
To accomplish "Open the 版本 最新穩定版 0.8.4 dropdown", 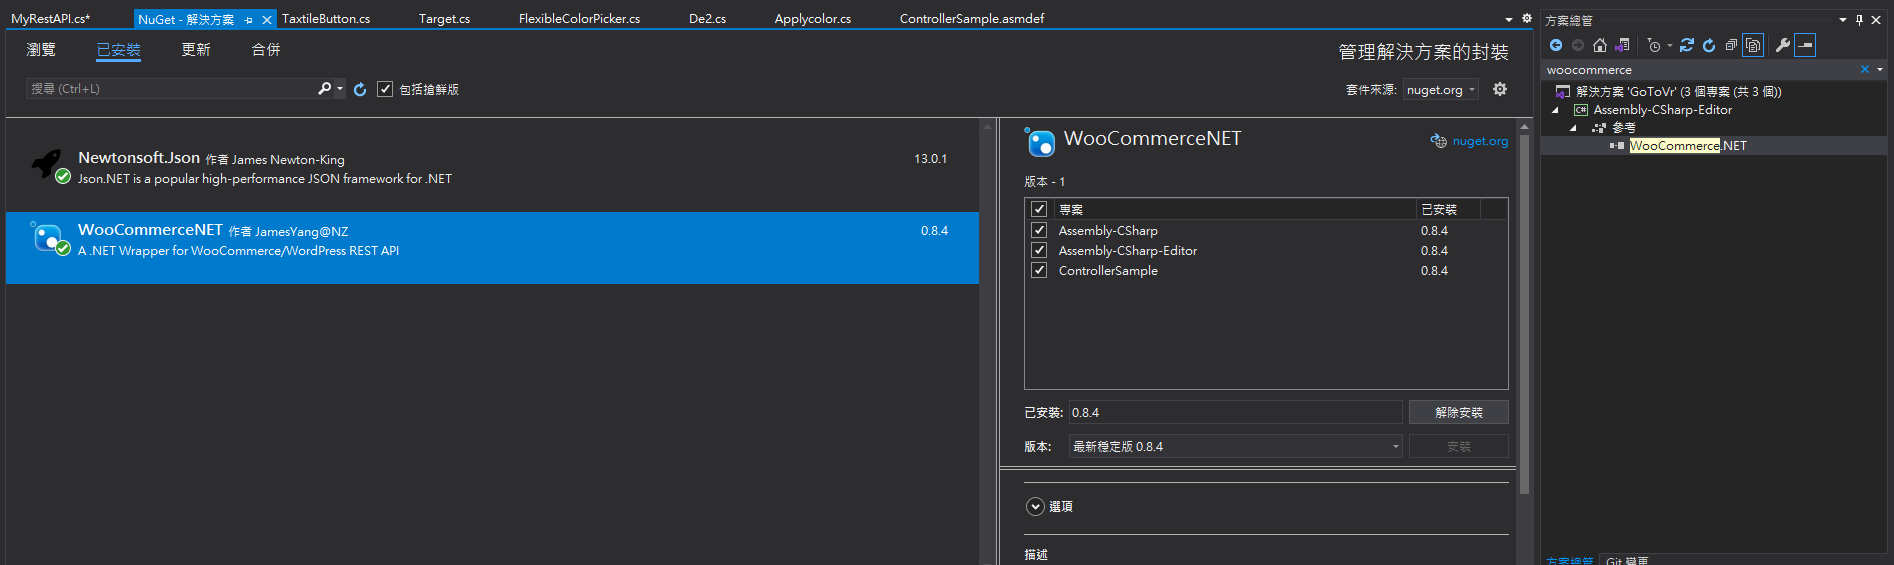I will pyautogui.click(x=1235, y=446).
